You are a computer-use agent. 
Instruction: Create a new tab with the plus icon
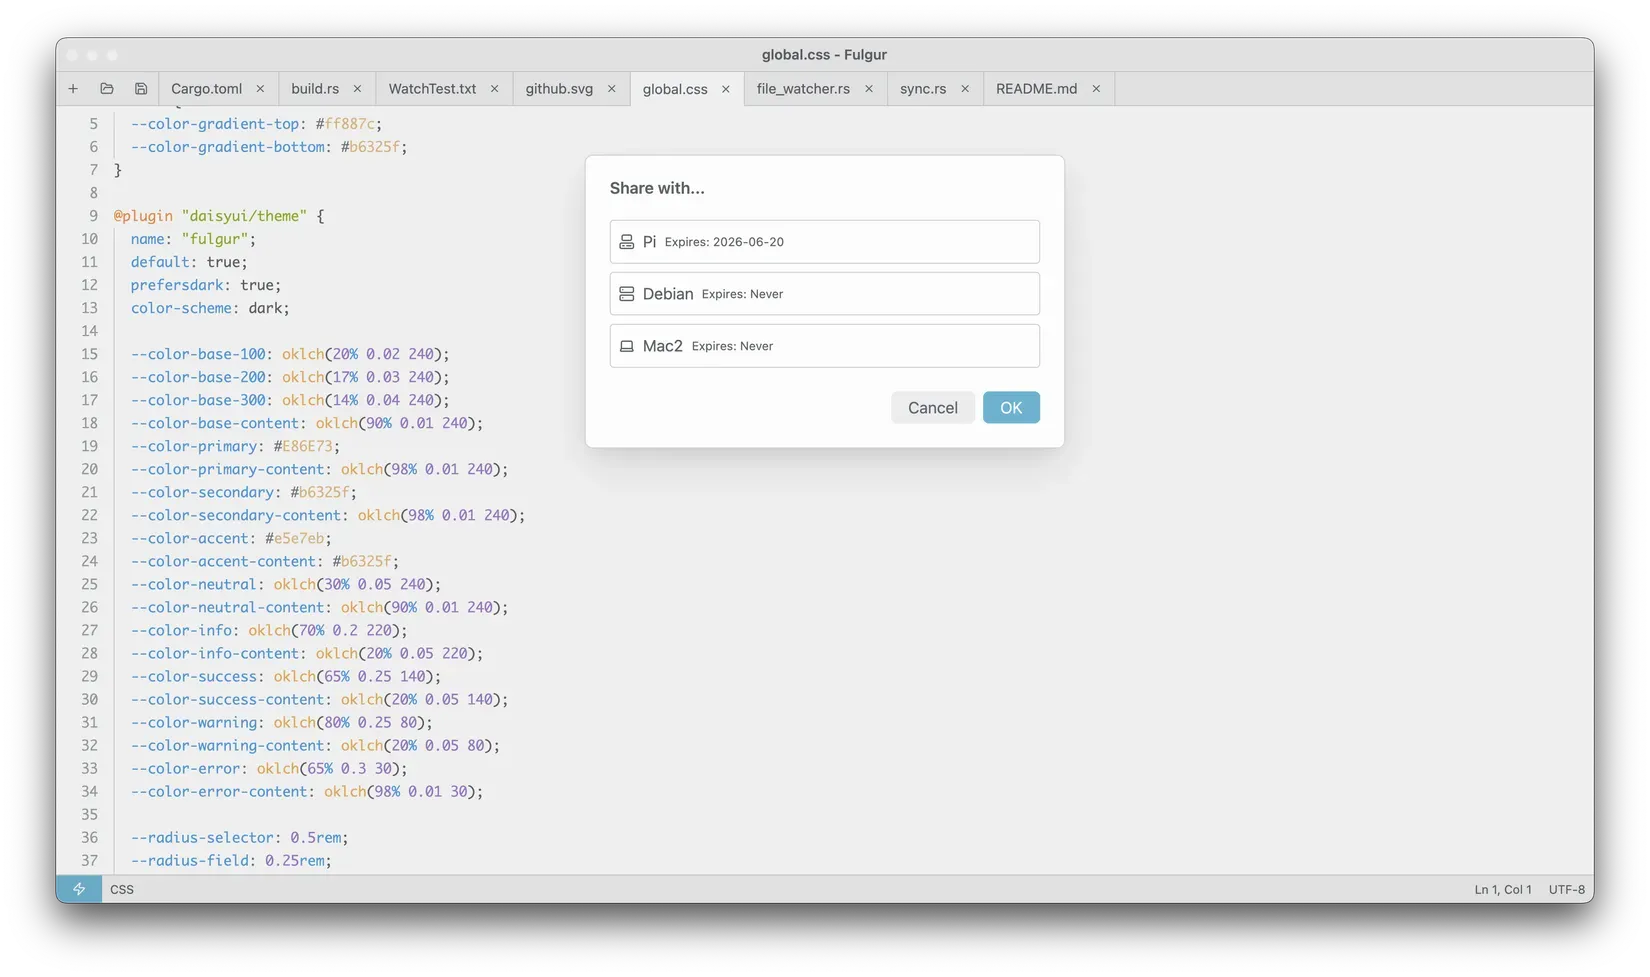(x=72, y=88)
